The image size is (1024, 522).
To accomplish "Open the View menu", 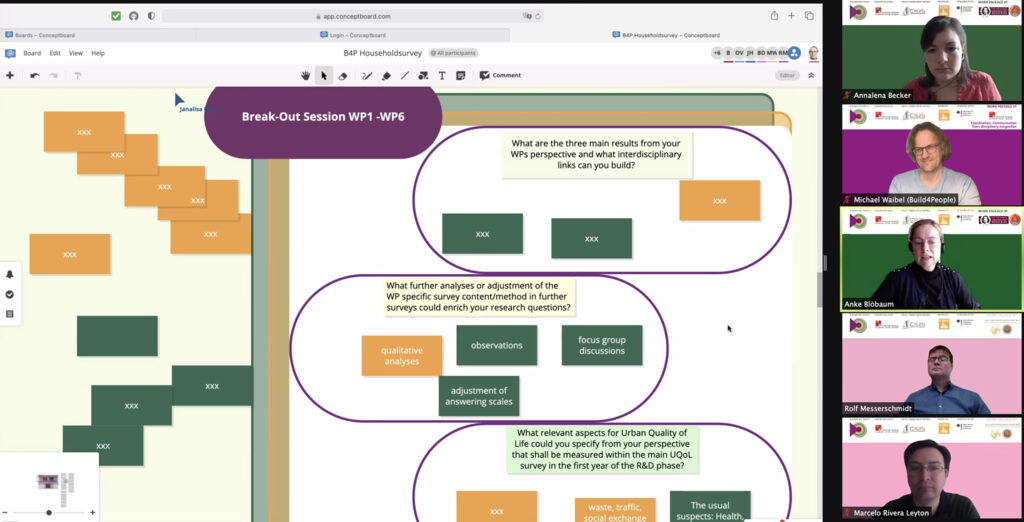I will tap(76, 54).
